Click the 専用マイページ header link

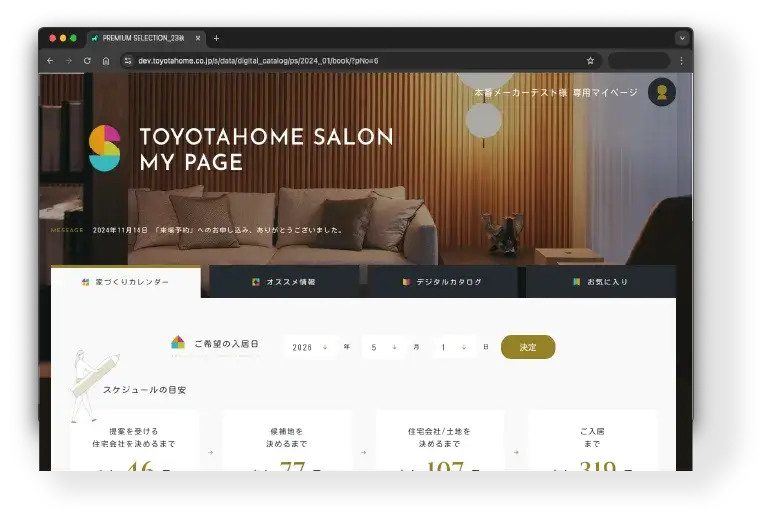coord(555,92)
